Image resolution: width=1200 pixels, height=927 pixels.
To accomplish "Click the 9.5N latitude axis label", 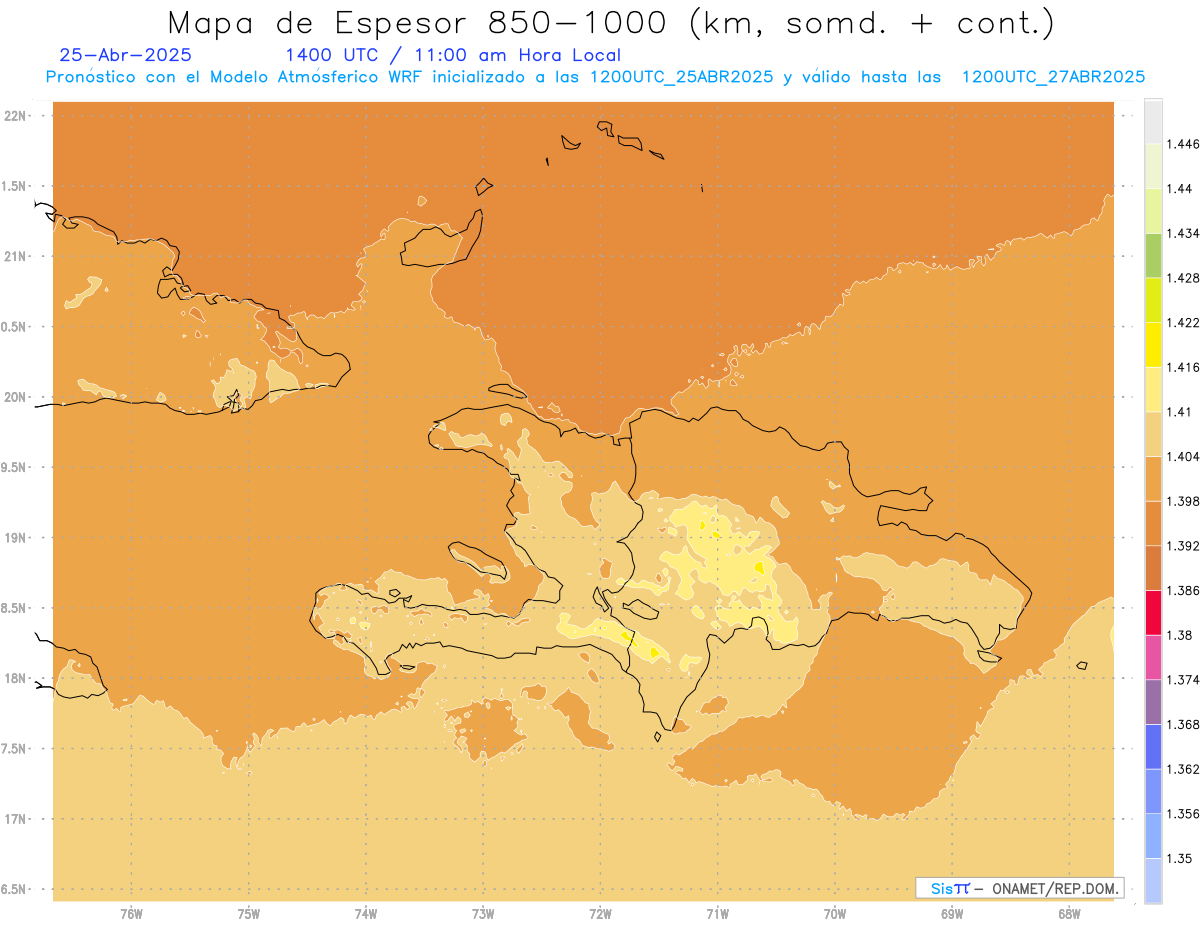I will click(x=15, y=467).
